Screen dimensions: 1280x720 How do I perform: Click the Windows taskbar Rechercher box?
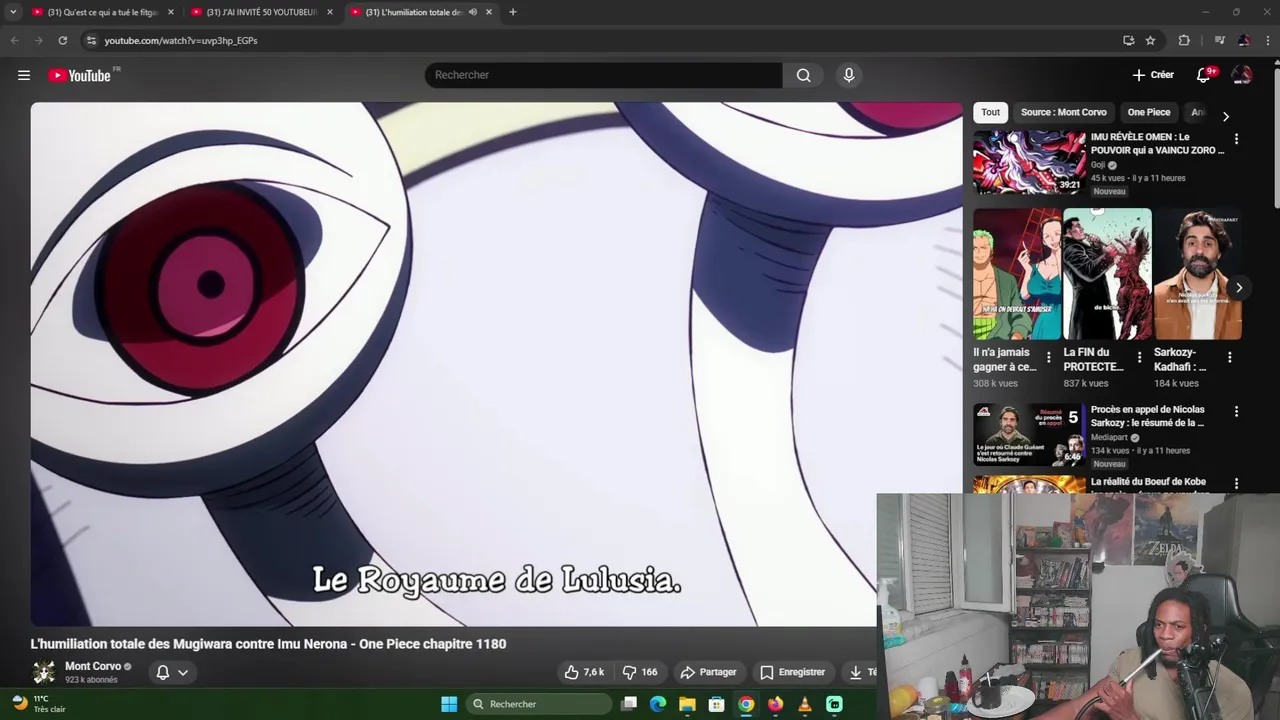pos(540,704)
